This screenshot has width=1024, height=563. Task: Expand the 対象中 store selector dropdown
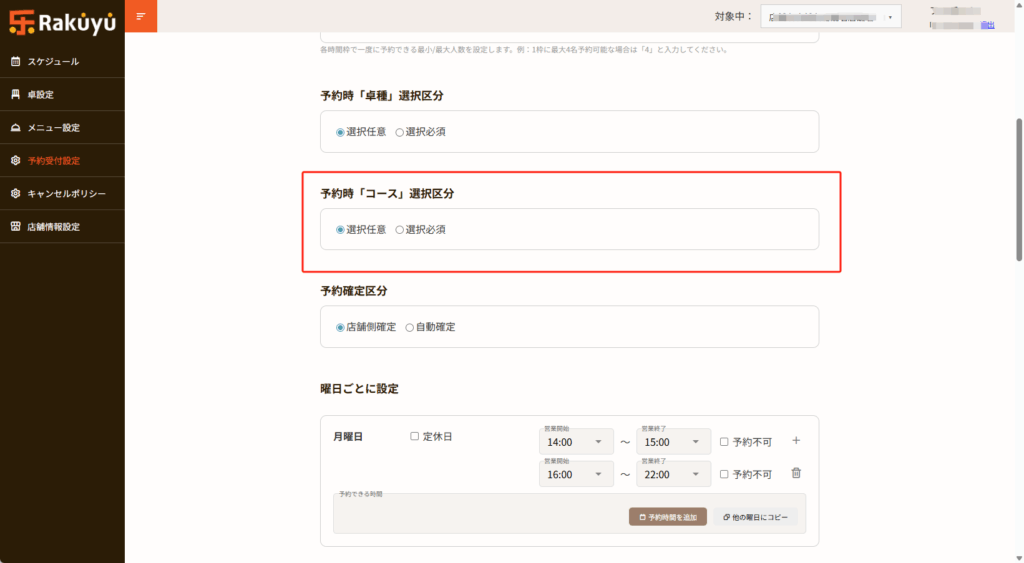coord(830,17)
